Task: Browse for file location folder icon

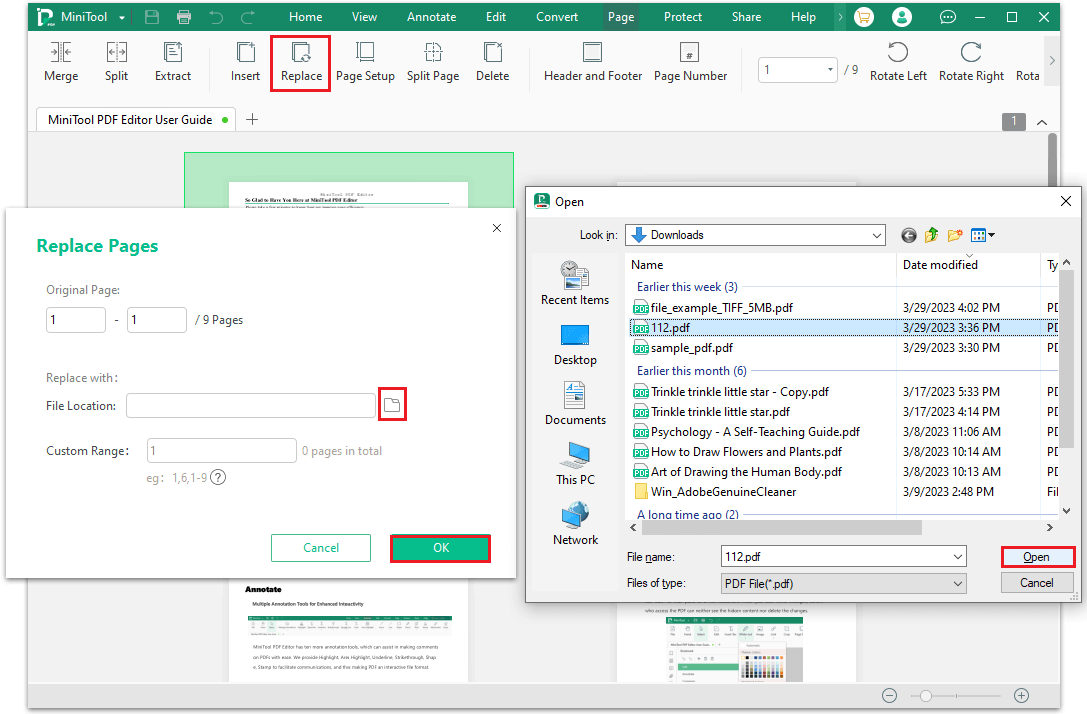Action: click(x=392, y=405)
